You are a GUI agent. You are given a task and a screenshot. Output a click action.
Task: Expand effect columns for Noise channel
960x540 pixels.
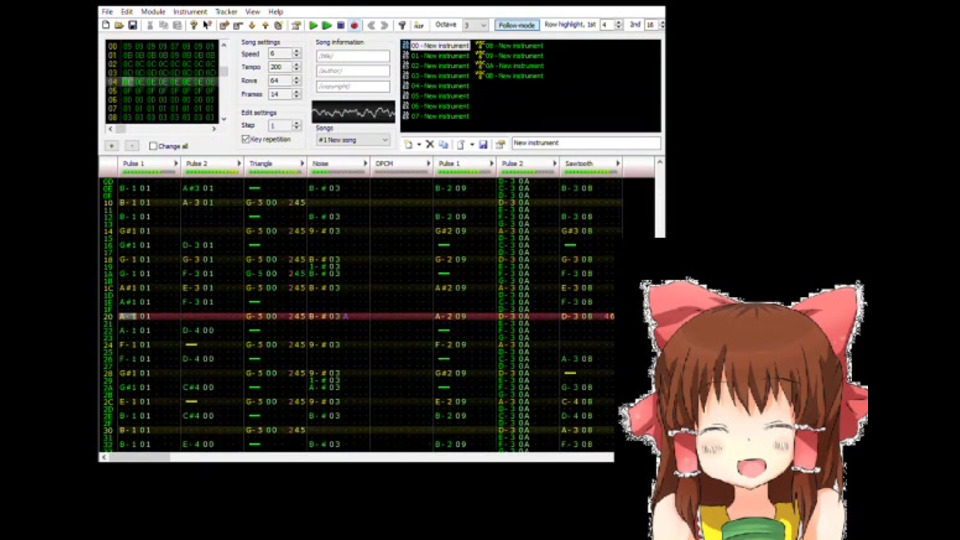click(365, 163)
